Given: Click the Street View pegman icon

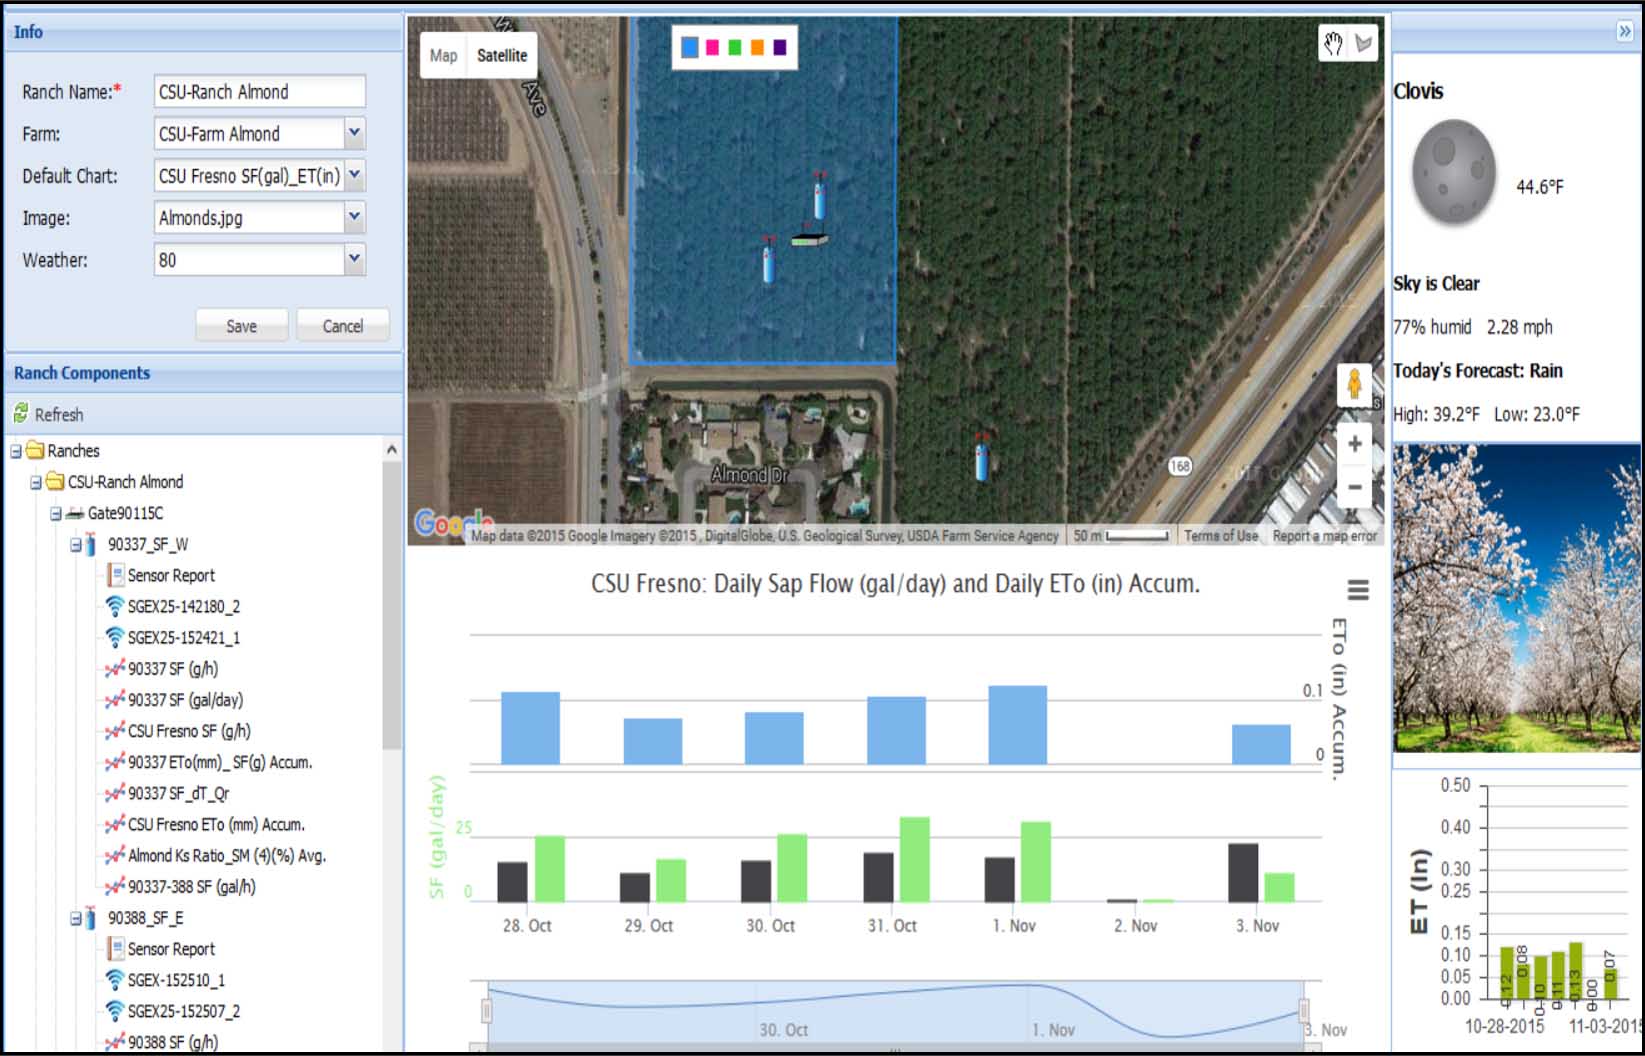Looking at the screenshot, I should (1354, 385).
